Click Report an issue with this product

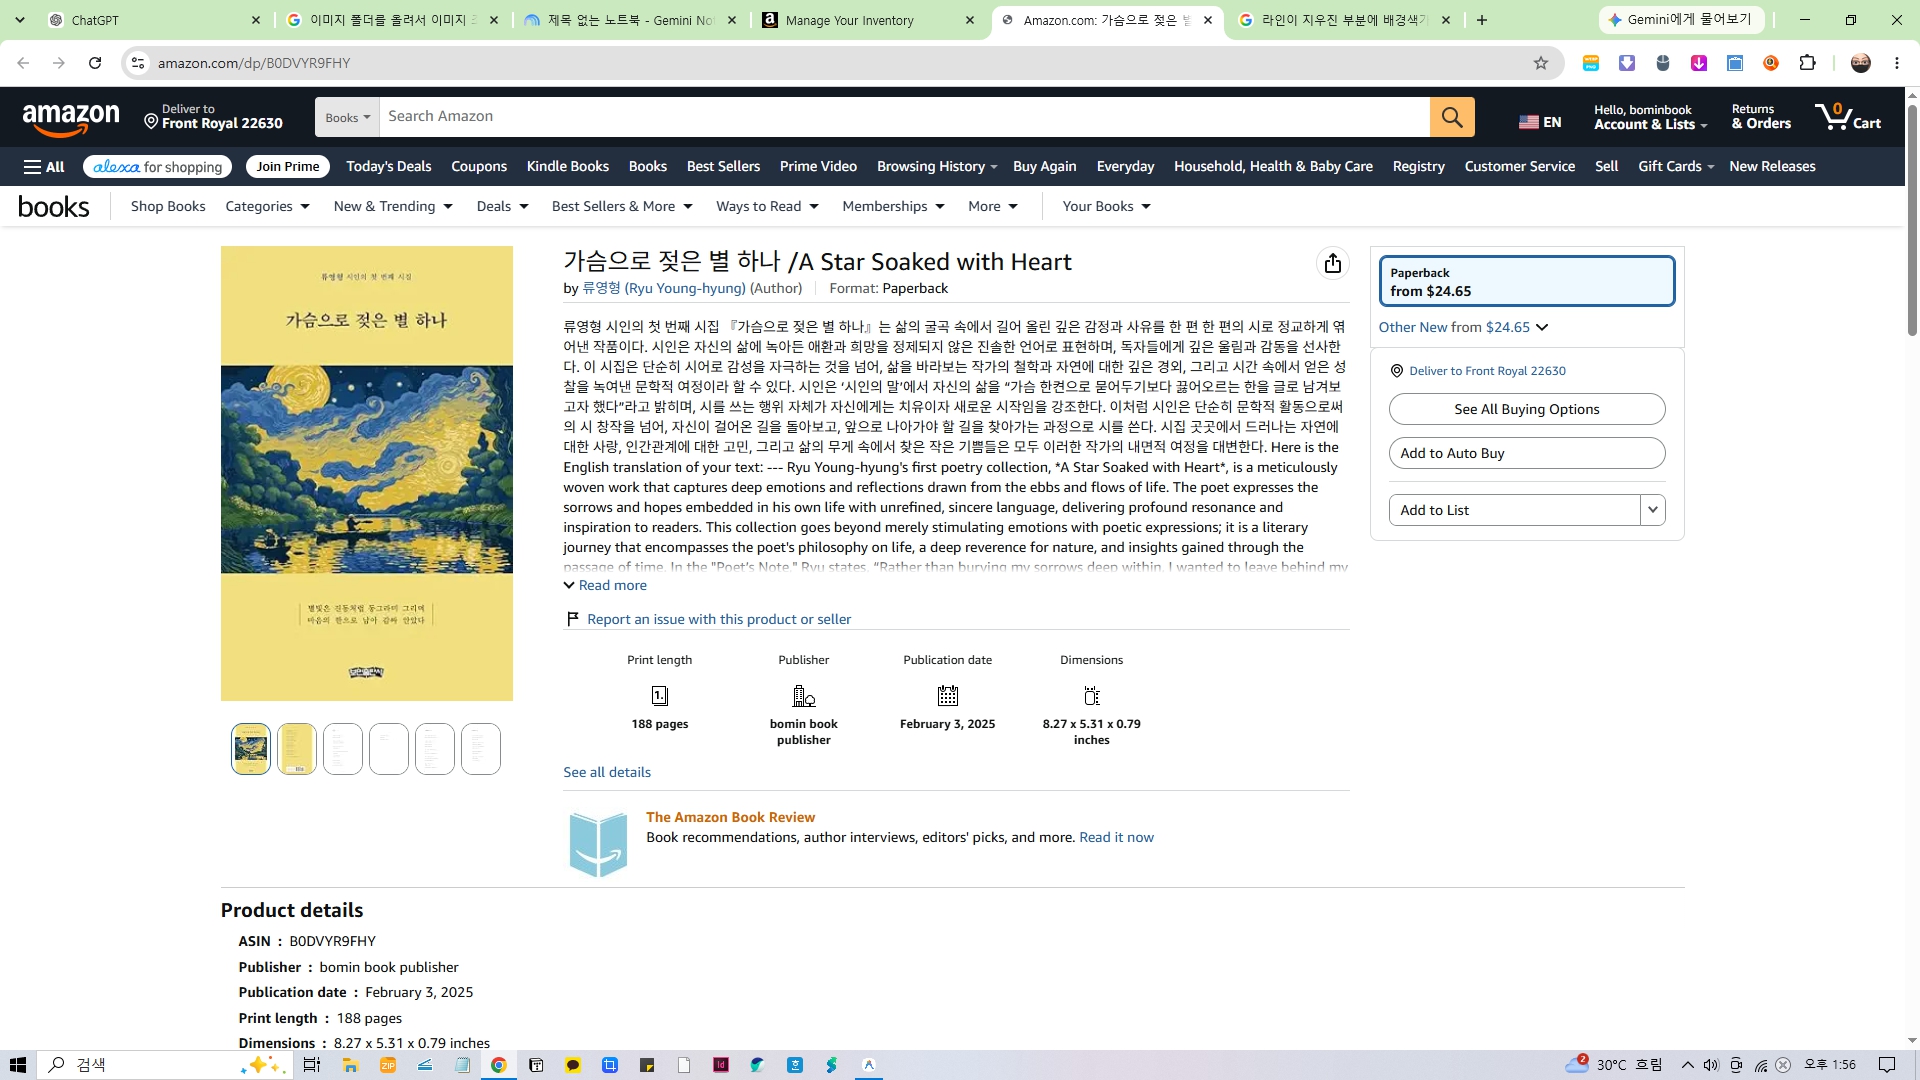[719, 620]
